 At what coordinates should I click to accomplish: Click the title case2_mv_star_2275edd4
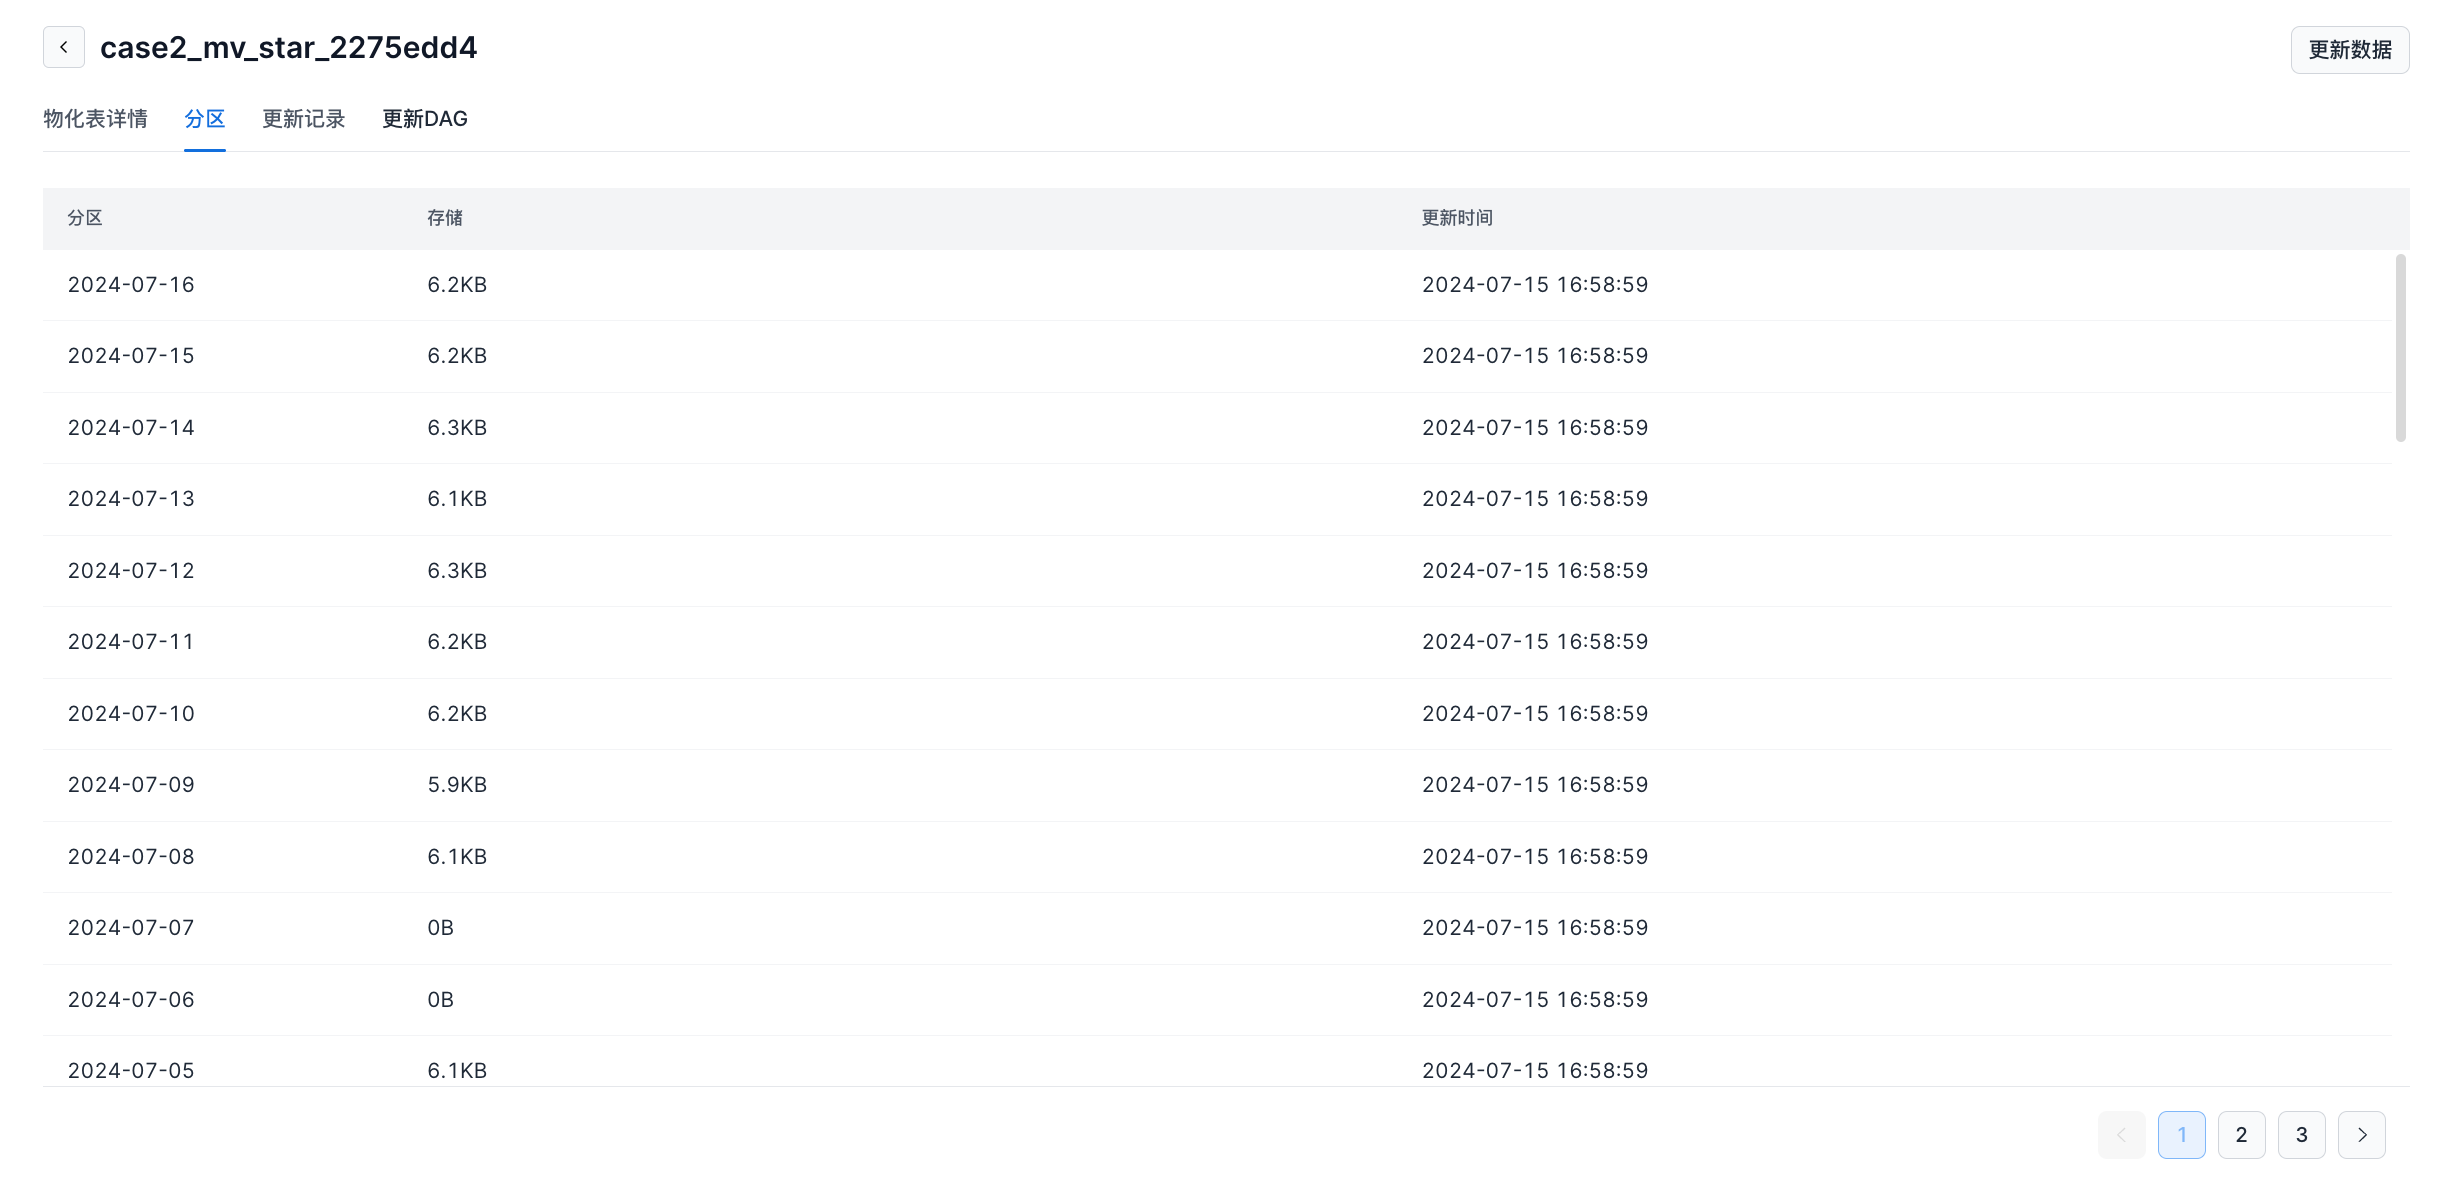click(x=288, y=47)
